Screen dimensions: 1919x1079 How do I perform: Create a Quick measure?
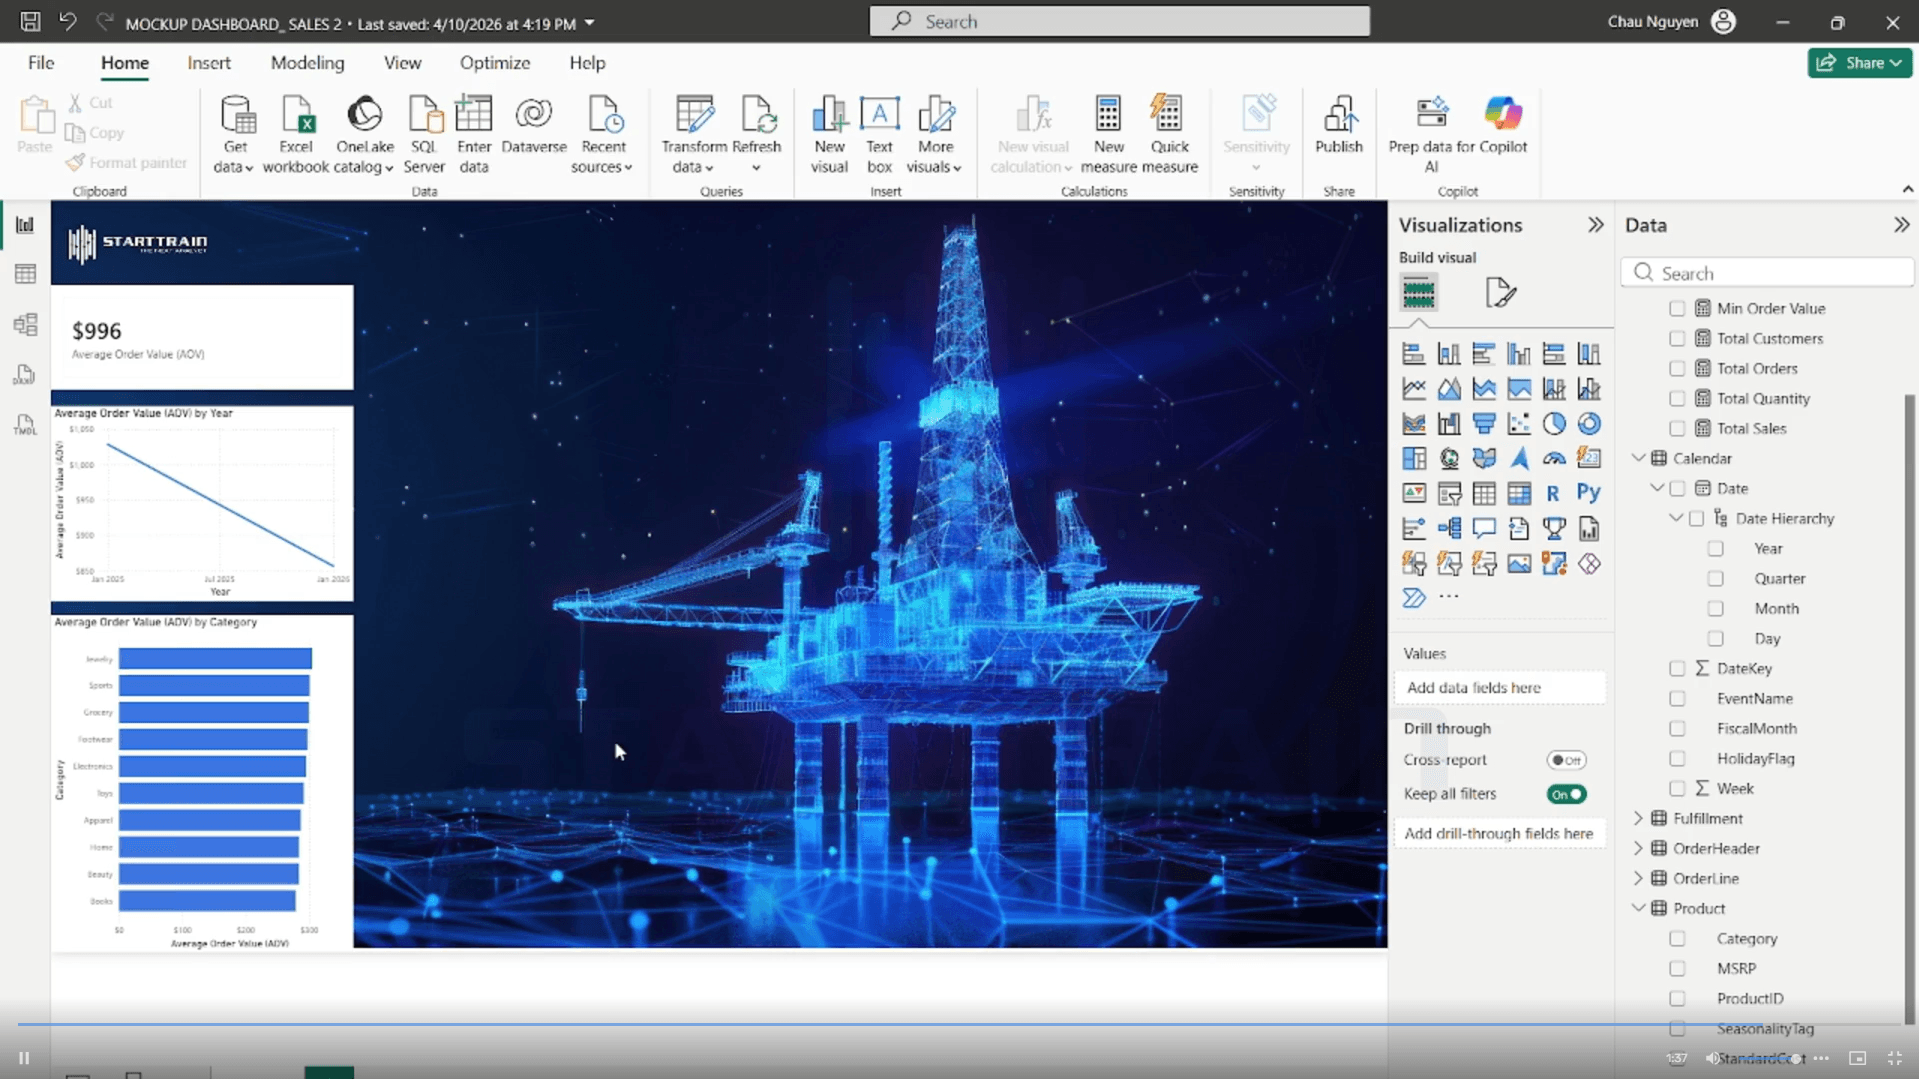click(x=1169, y=135)
